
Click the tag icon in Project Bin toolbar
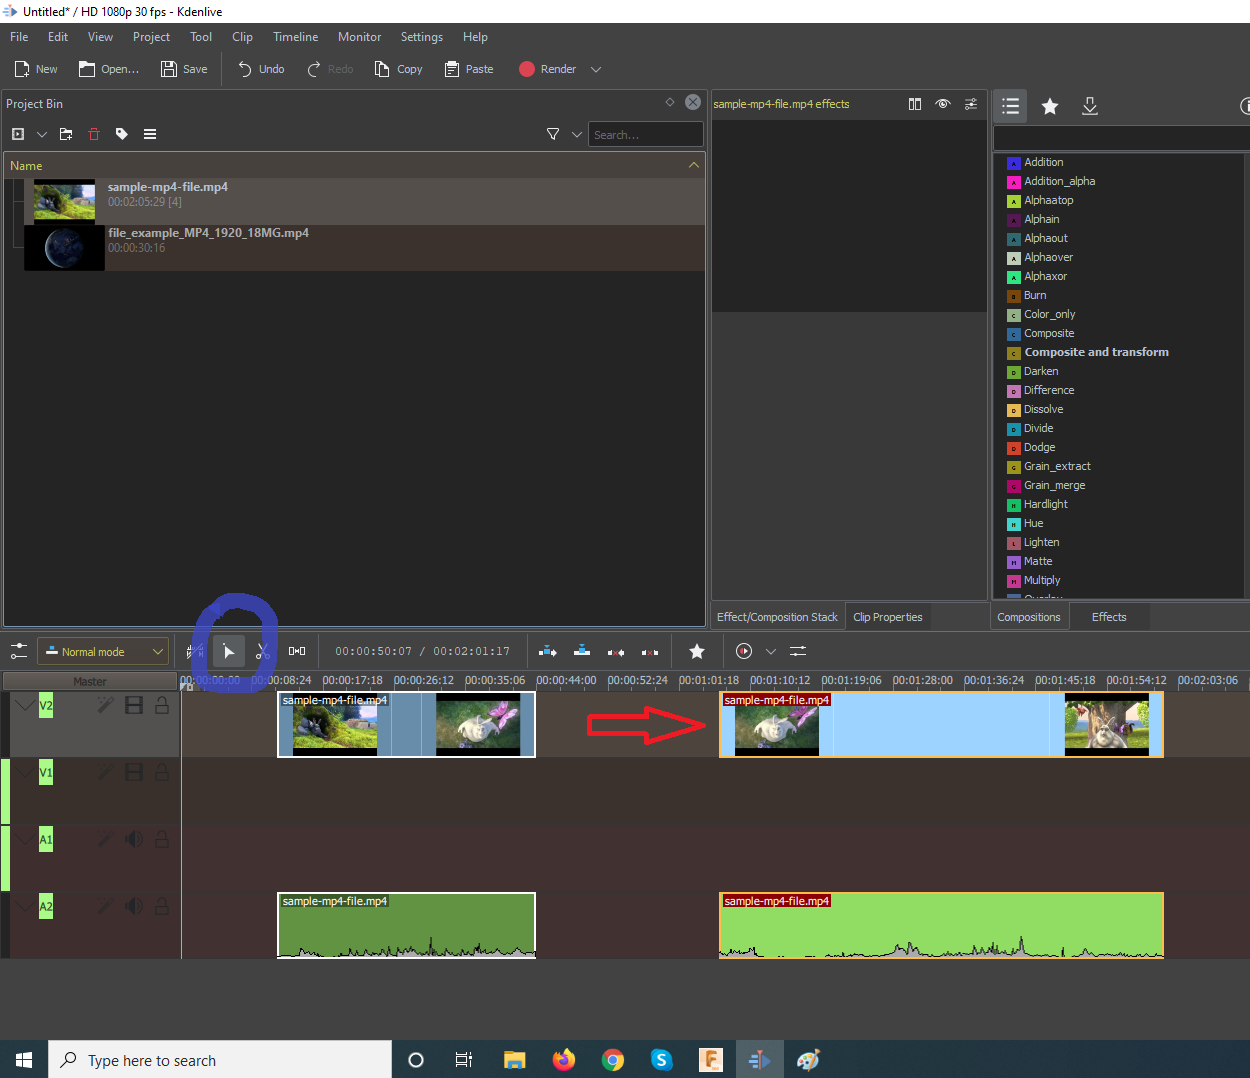click(x=122, y=134)
